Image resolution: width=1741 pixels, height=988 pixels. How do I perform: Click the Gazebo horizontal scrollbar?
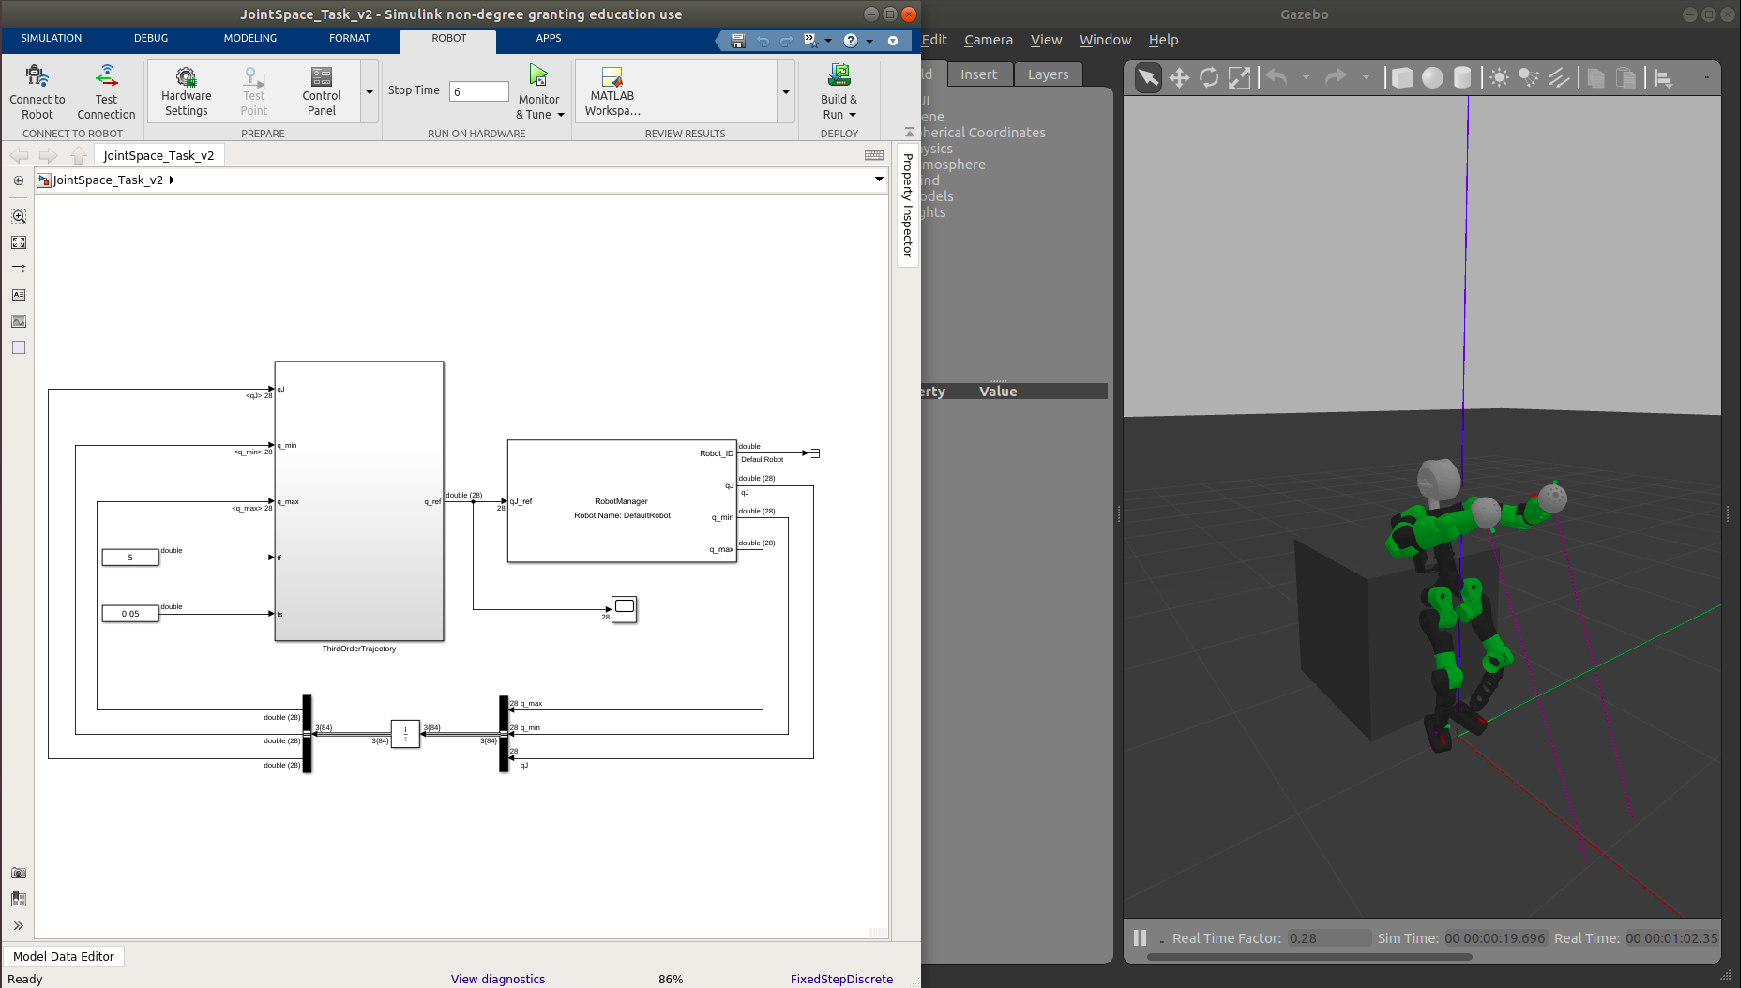click(1309, 957)
